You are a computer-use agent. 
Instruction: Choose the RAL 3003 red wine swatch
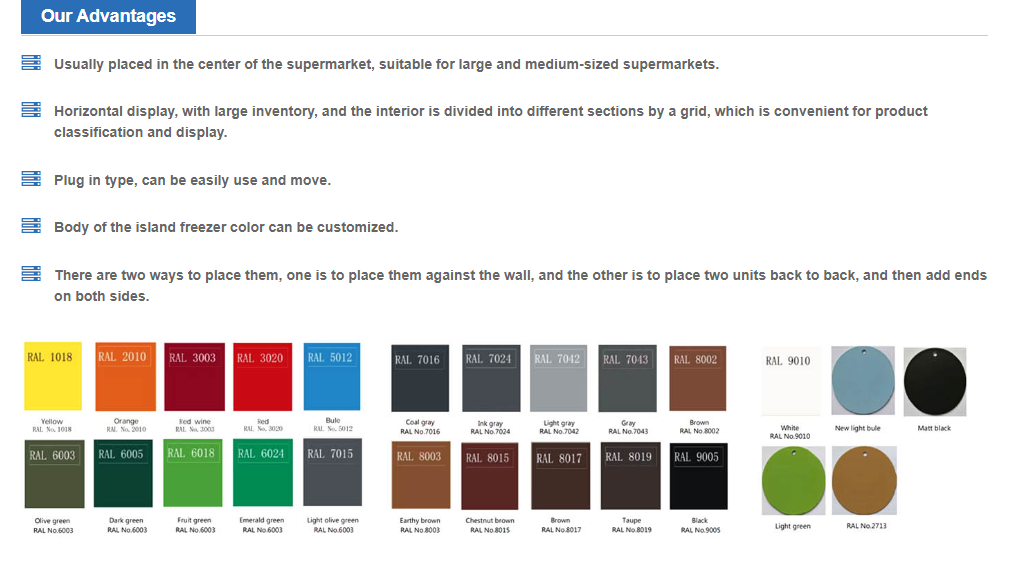tap(192, 376)
